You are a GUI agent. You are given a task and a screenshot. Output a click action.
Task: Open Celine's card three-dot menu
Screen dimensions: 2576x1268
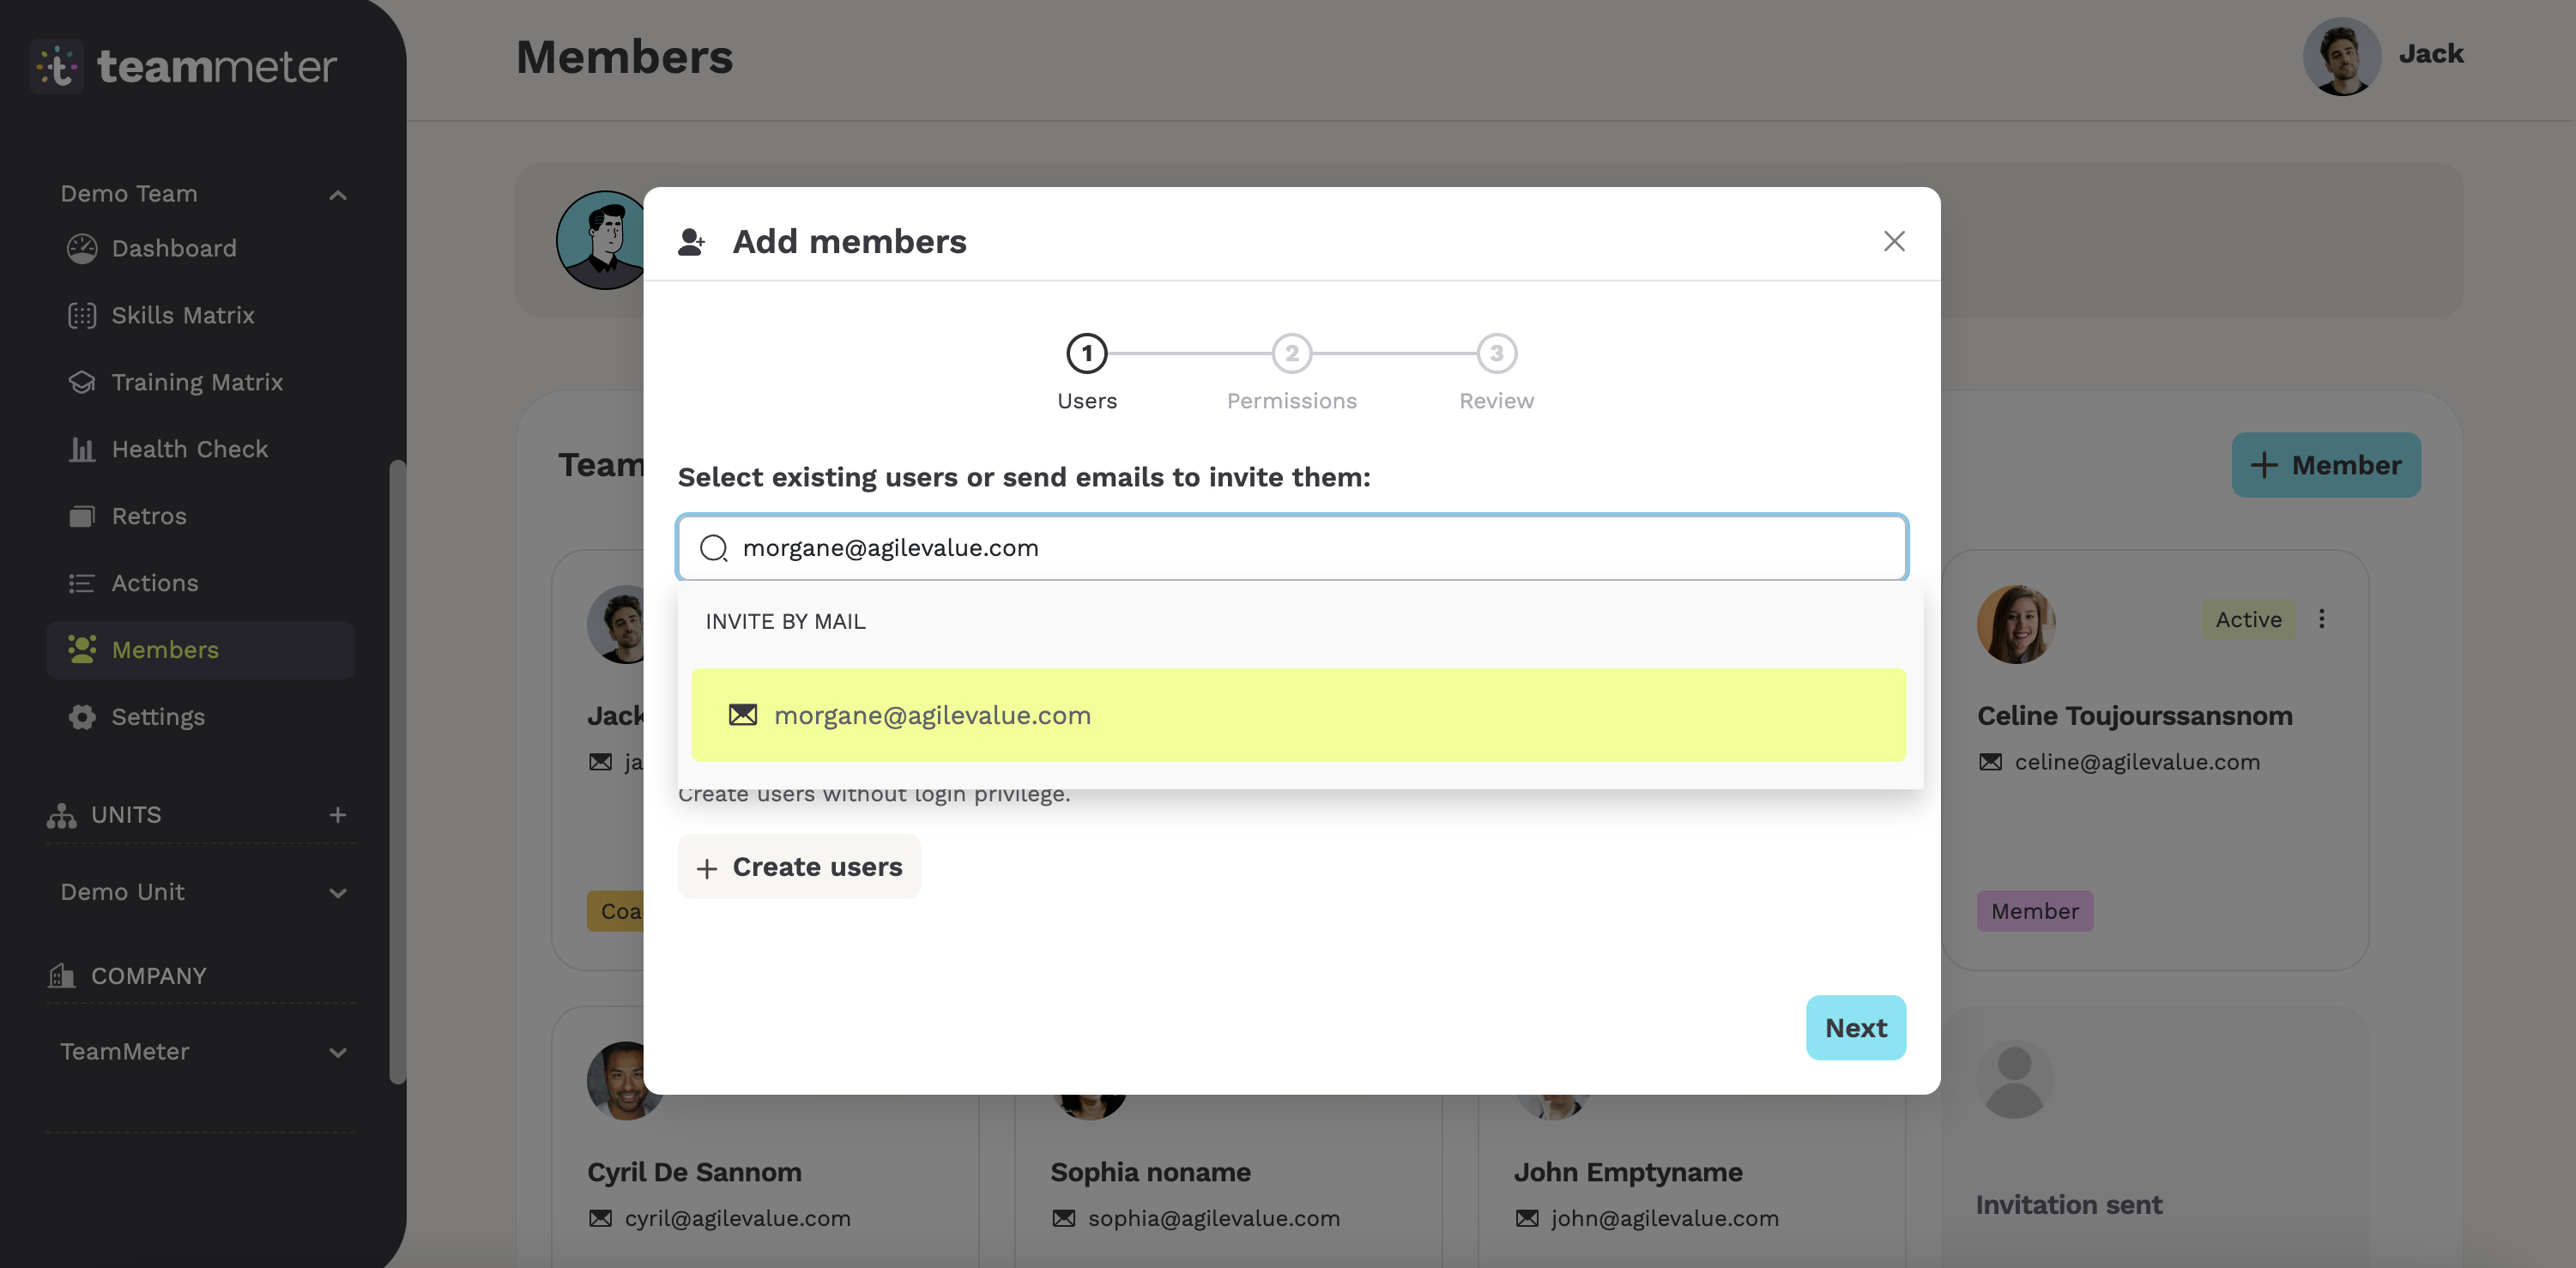2322,619
